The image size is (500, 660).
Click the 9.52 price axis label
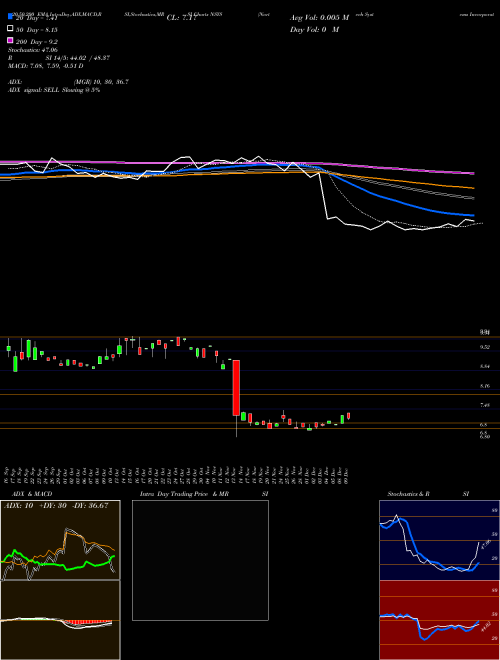[485, 347]
